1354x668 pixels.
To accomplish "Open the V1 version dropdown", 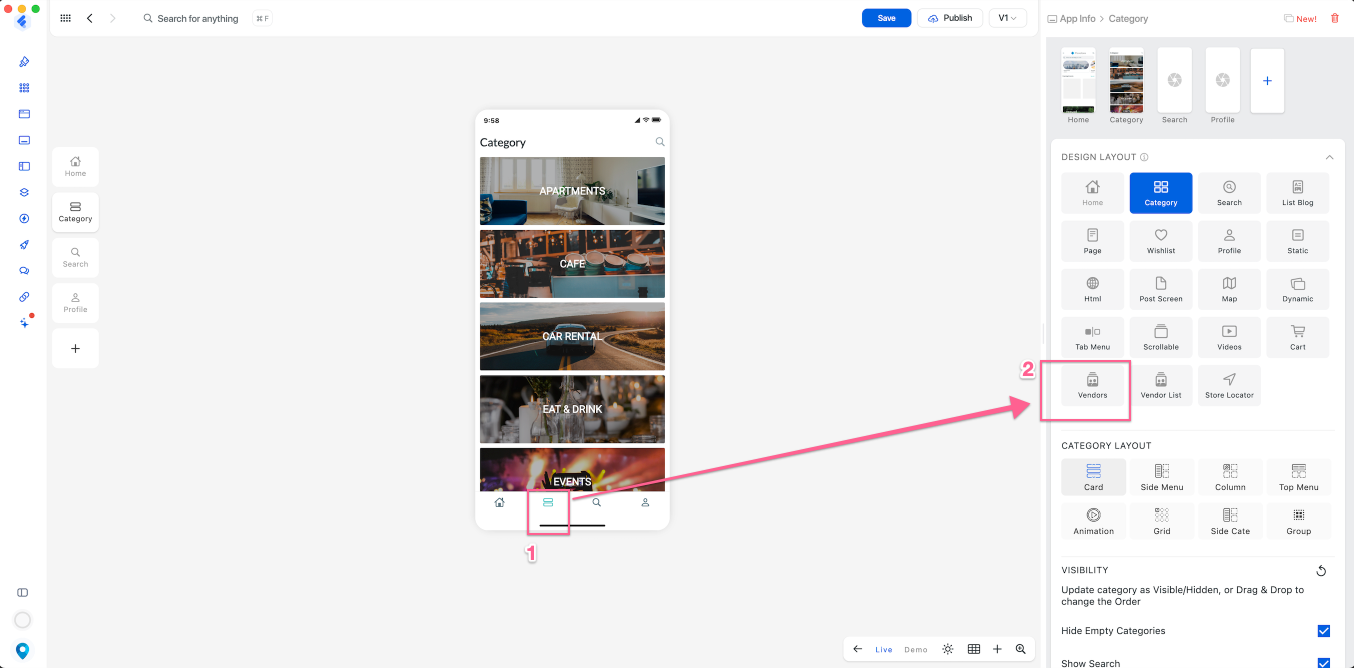I will (x=1007, y=18).
